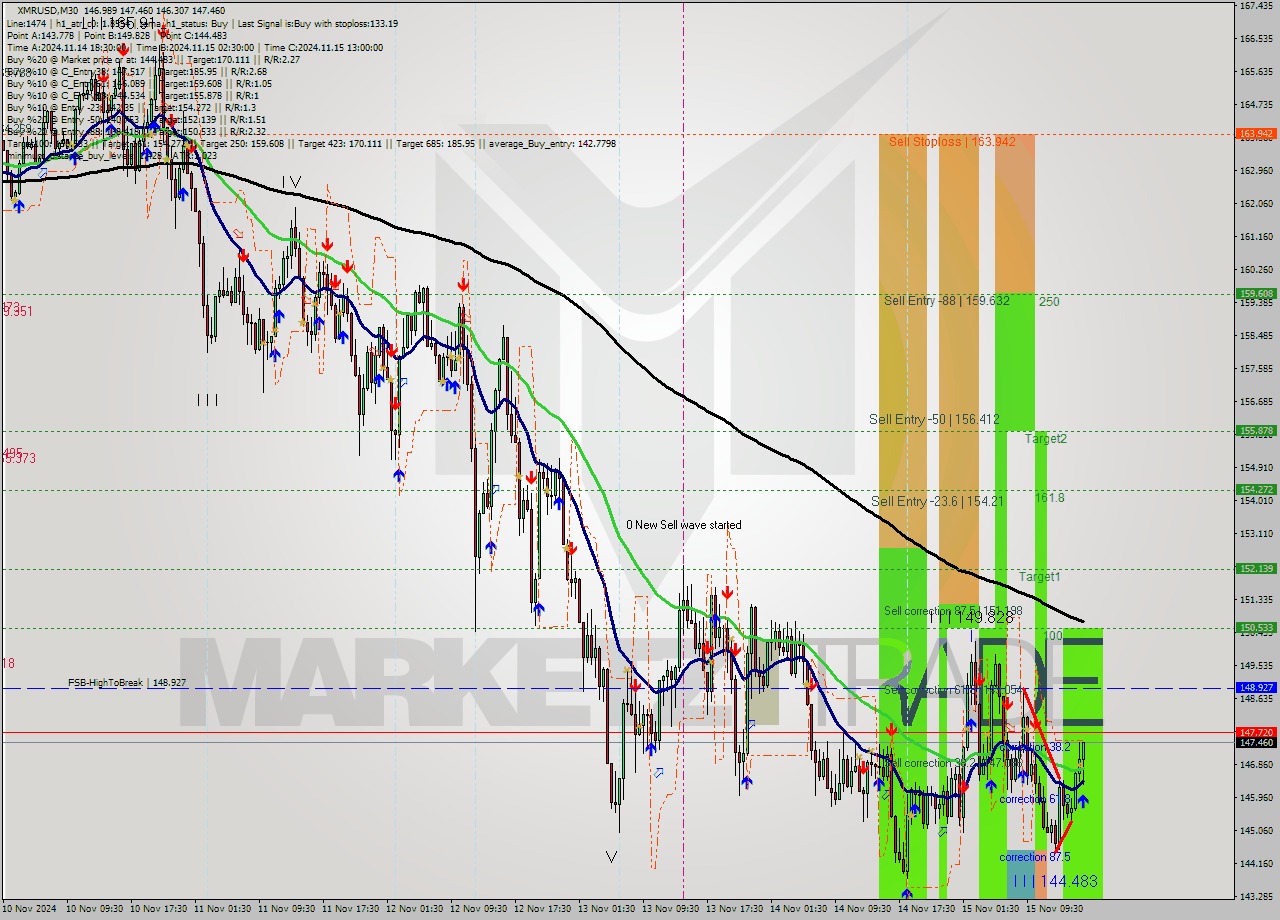Select the 'Sell Entry -88 | 159.632' label
The height and width of the screenshot is (920, 1280).
(x=946, y=300)
